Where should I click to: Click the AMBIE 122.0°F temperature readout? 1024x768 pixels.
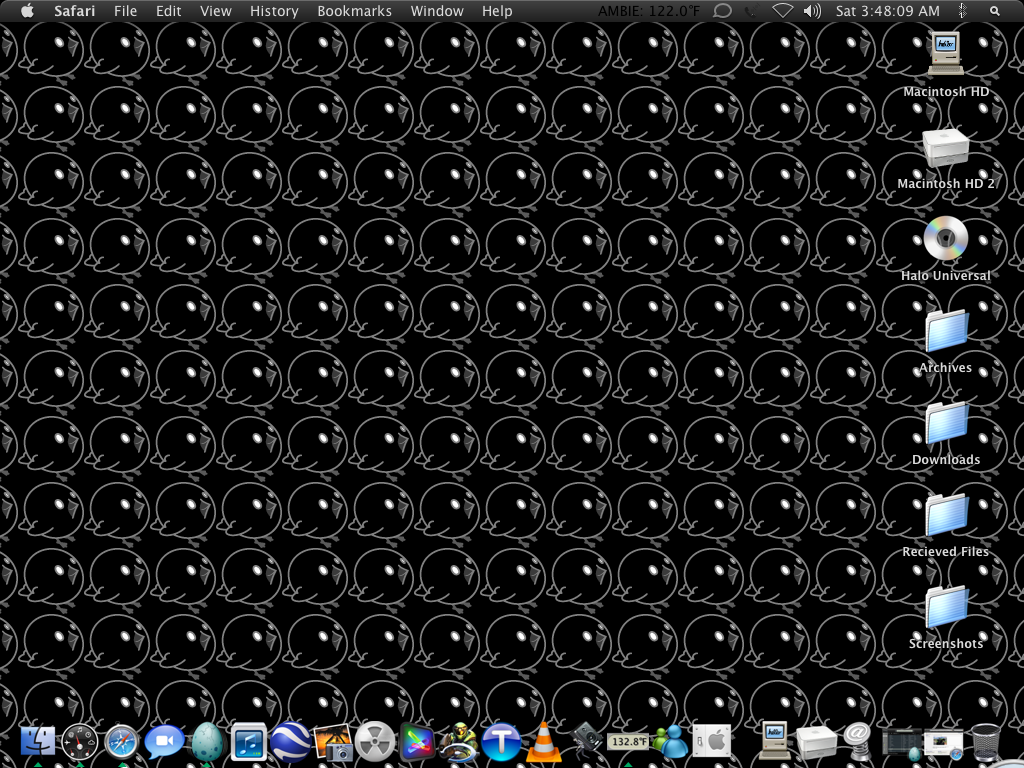click(x=649, y=11)
